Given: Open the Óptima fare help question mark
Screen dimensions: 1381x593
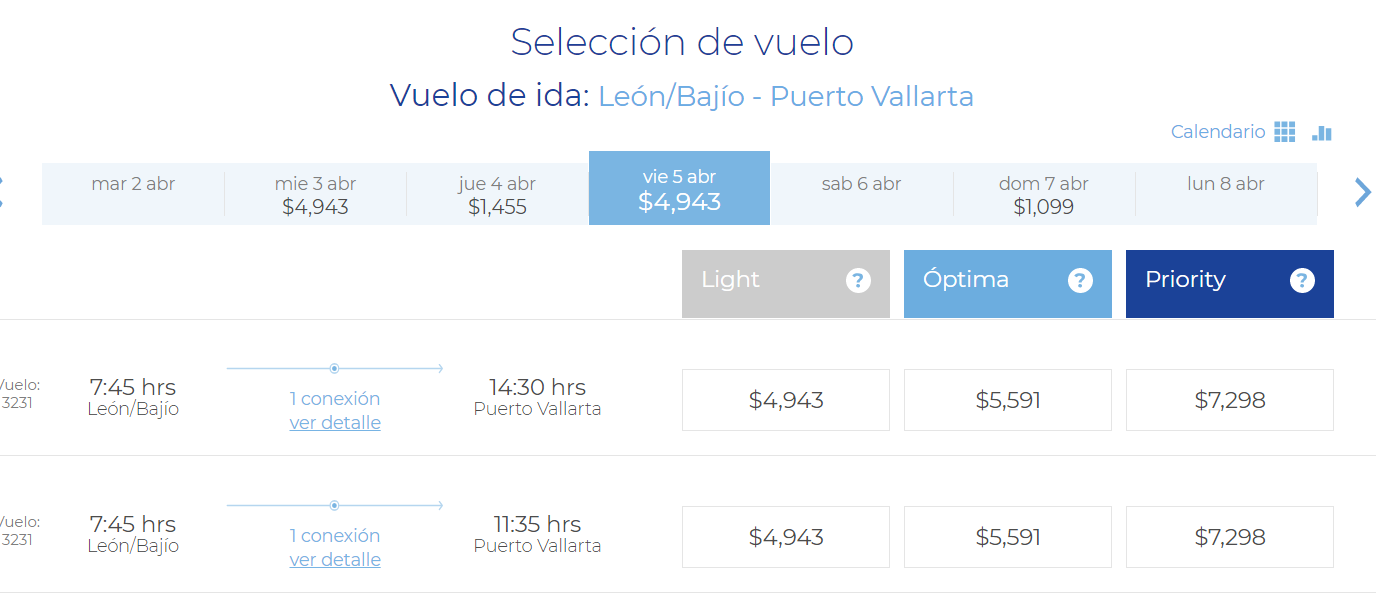Looking at the screenshot, I should pyautogui.click(x=1080, y=282).
